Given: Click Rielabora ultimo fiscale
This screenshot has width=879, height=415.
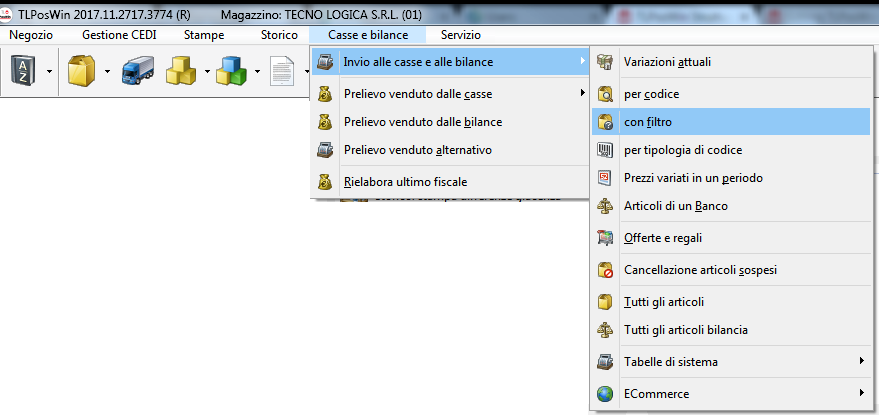Looking at the screenshot, I should tap(405, 182).
